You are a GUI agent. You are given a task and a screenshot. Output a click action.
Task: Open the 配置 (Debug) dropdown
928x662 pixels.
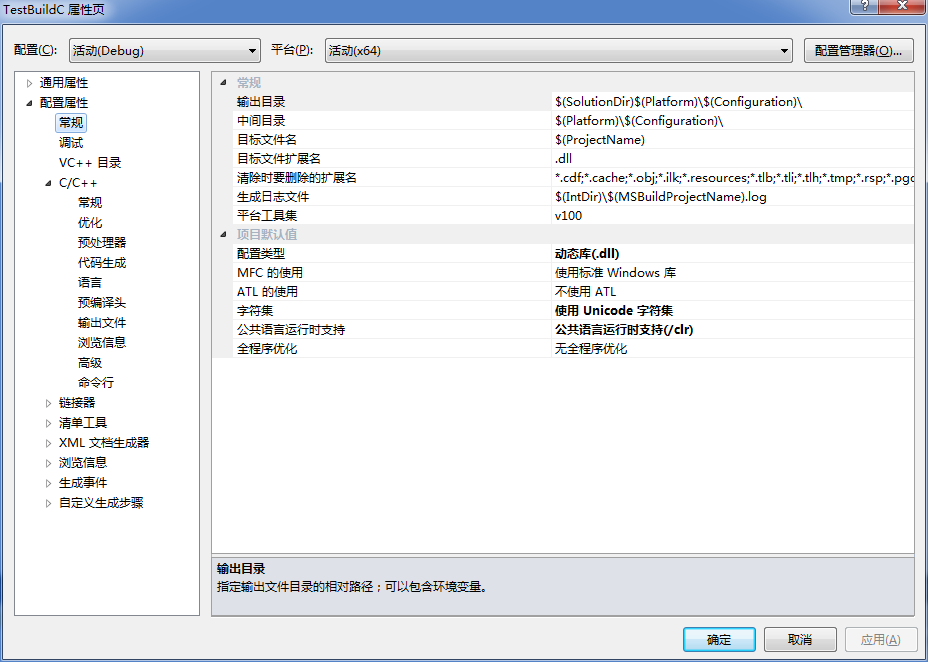(165, 51)
